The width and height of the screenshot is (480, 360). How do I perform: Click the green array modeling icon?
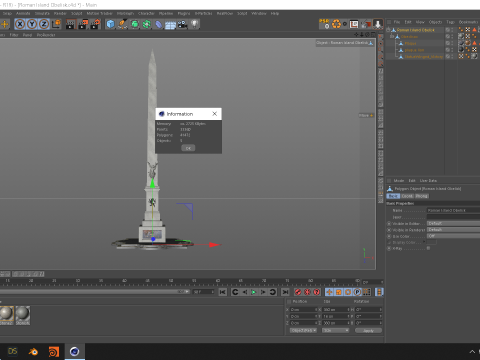click(147, 24)
